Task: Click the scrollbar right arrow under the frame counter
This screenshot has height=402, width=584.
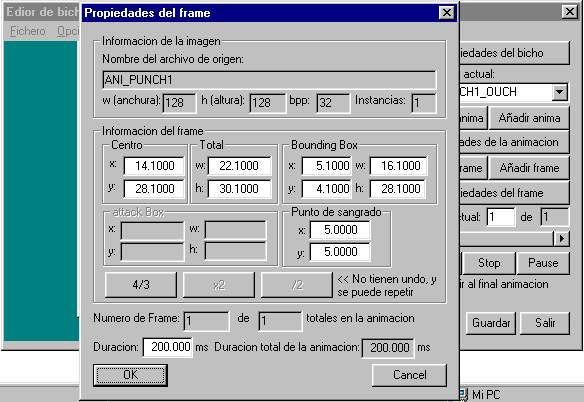Action: (x=562, y=238)
